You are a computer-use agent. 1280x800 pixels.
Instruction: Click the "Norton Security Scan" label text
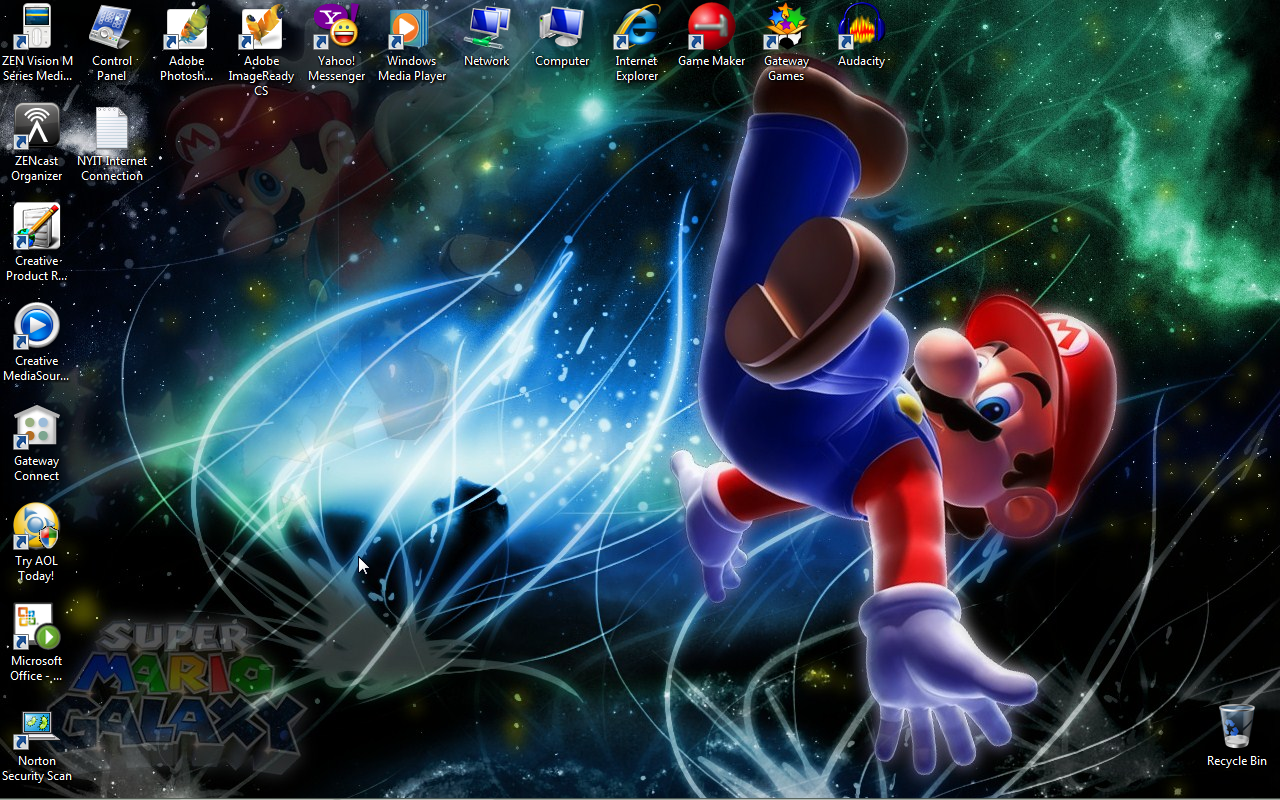(37, 768)
